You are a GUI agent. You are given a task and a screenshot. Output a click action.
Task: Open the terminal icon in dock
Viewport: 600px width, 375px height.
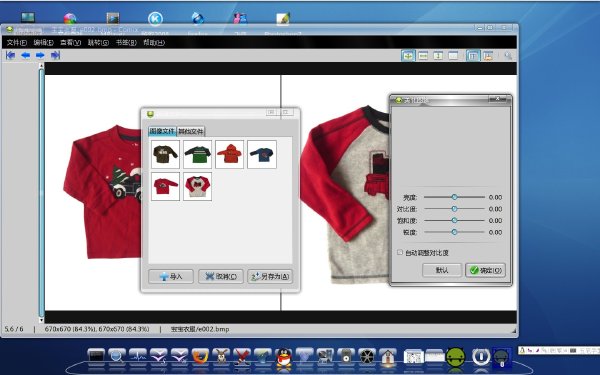tap(96, 356)
